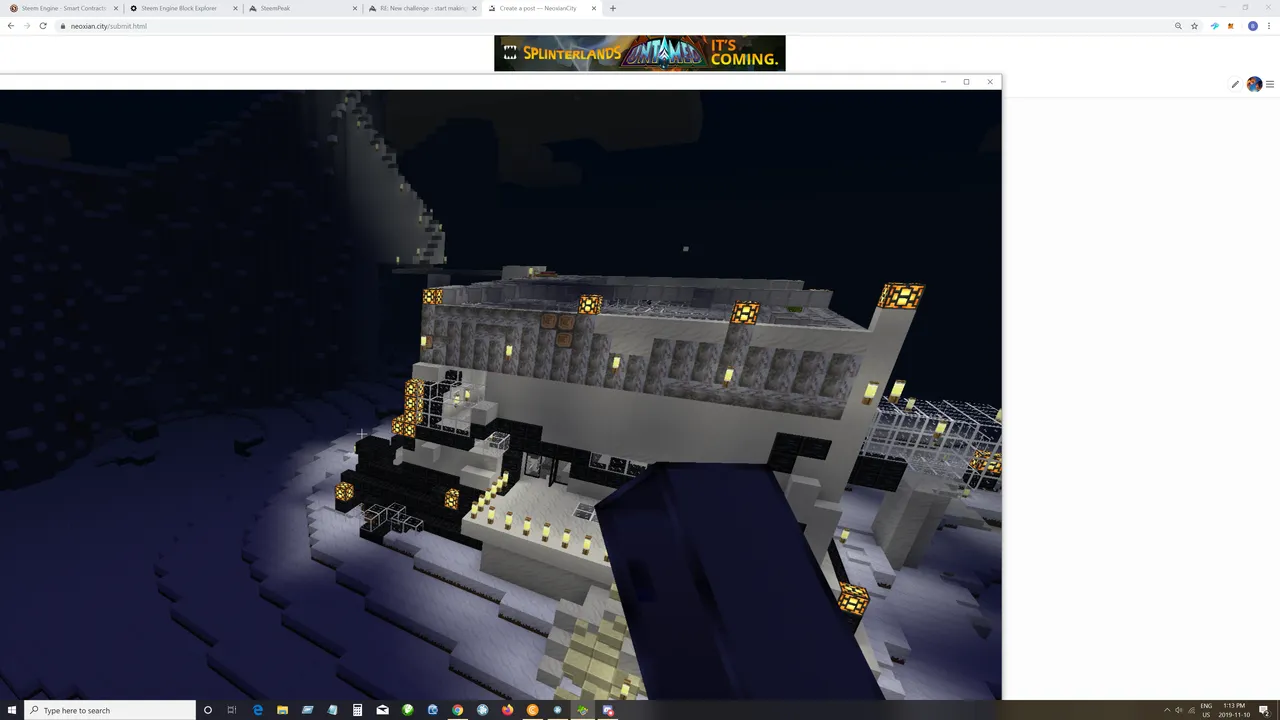This screenshot has height=720, width=1280.
Task: Close the RE: New challenge tab
Action: point(474,8)
